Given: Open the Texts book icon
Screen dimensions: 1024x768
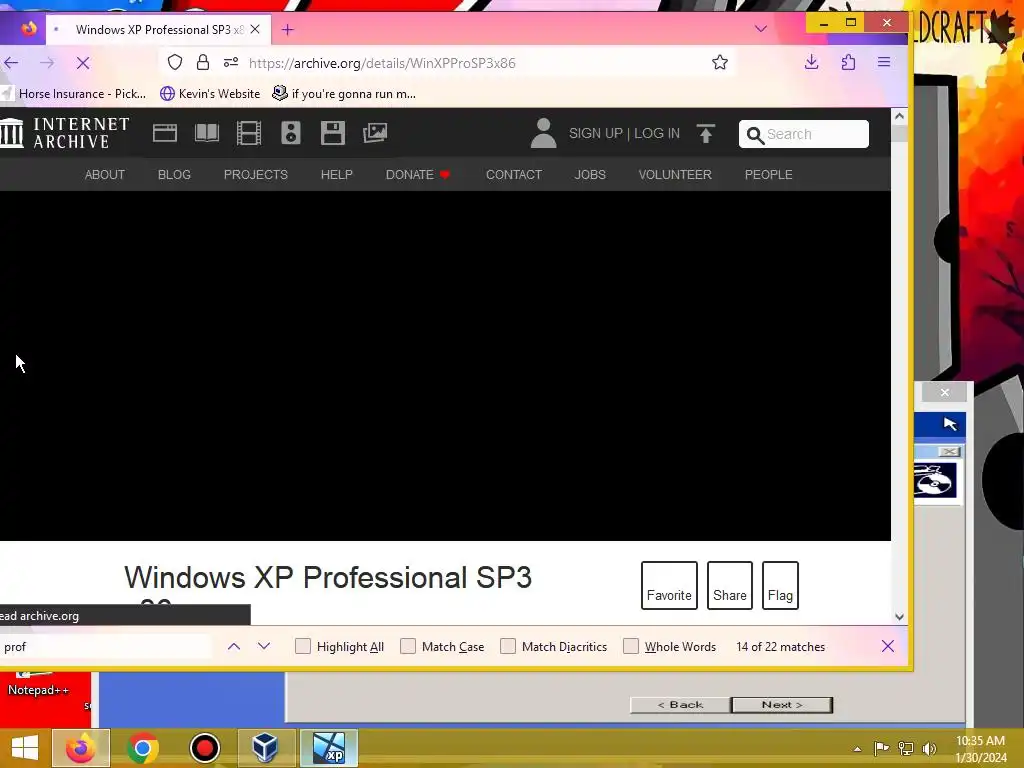Looking at the screenshot, I should click(x=207, y=133).
